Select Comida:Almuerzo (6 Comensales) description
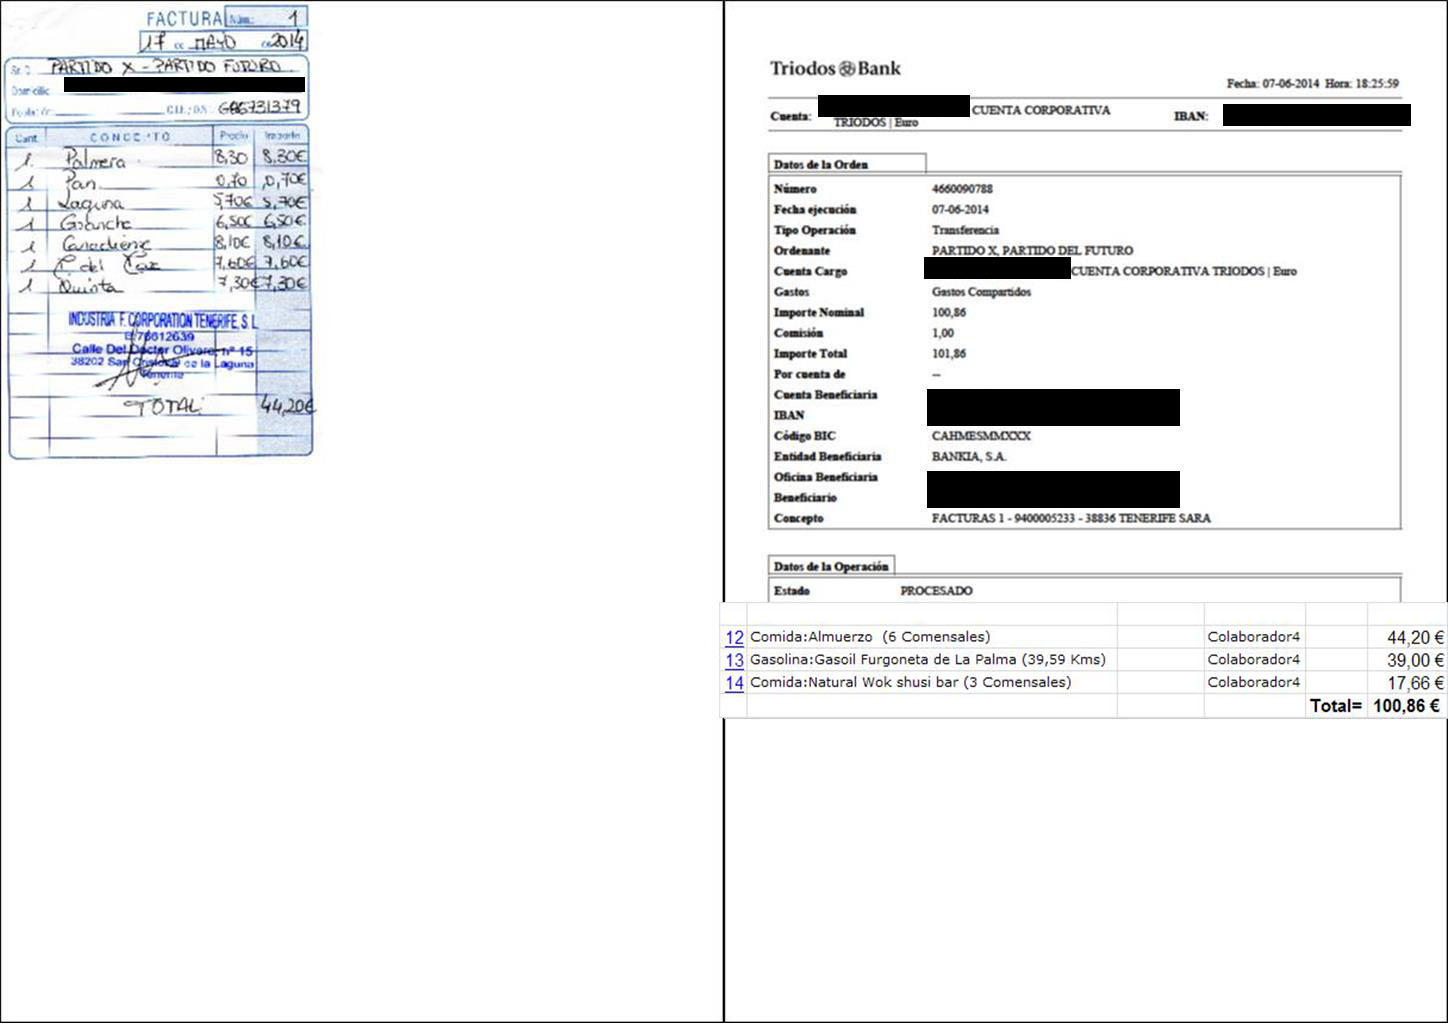The width and height of the screenshot is (1448, 1024). point(870,637)
